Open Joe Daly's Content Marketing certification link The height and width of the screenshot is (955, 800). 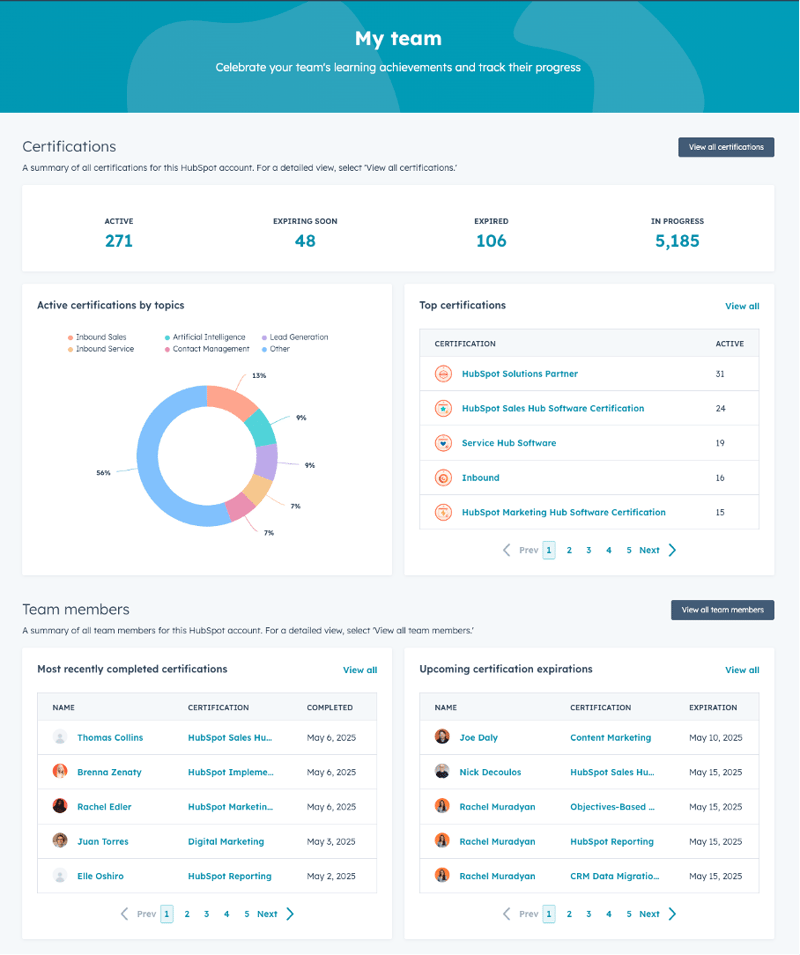point(611,738)
